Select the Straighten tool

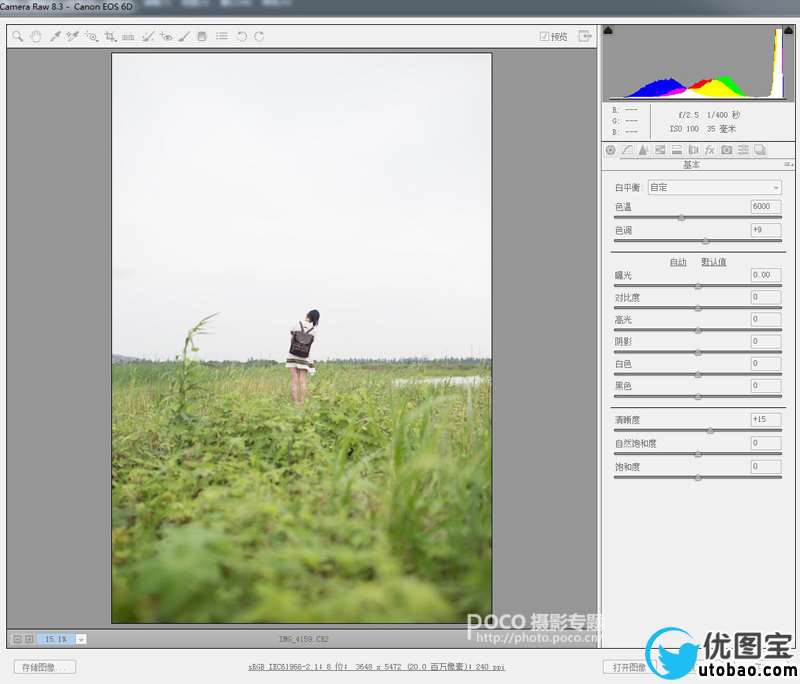[128, 36]
